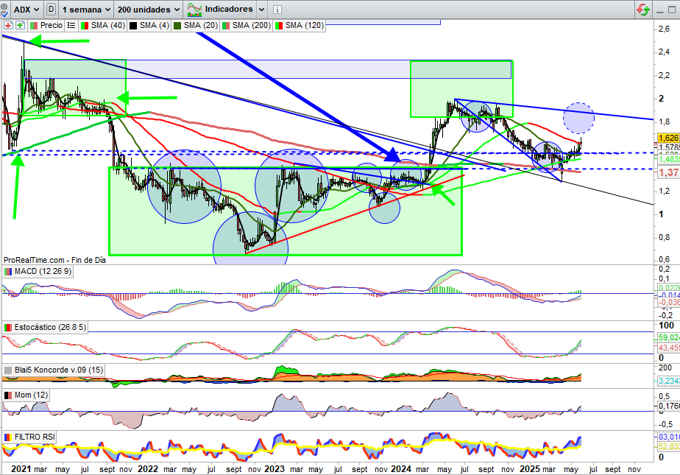Open the FILTRO RSI indicator label

coord(35,437)
